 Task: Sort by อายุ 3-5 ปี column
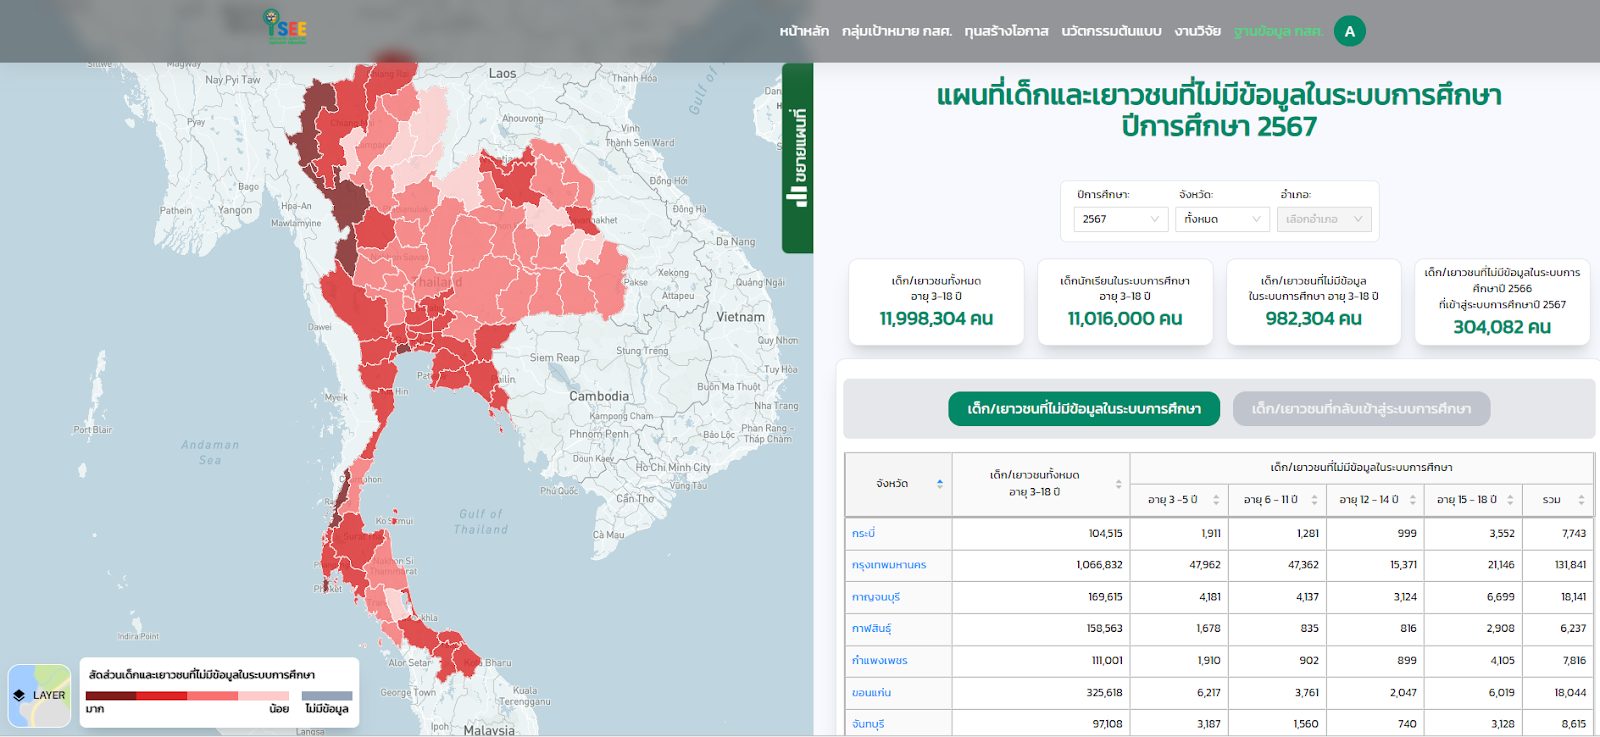pos(1216,500)
